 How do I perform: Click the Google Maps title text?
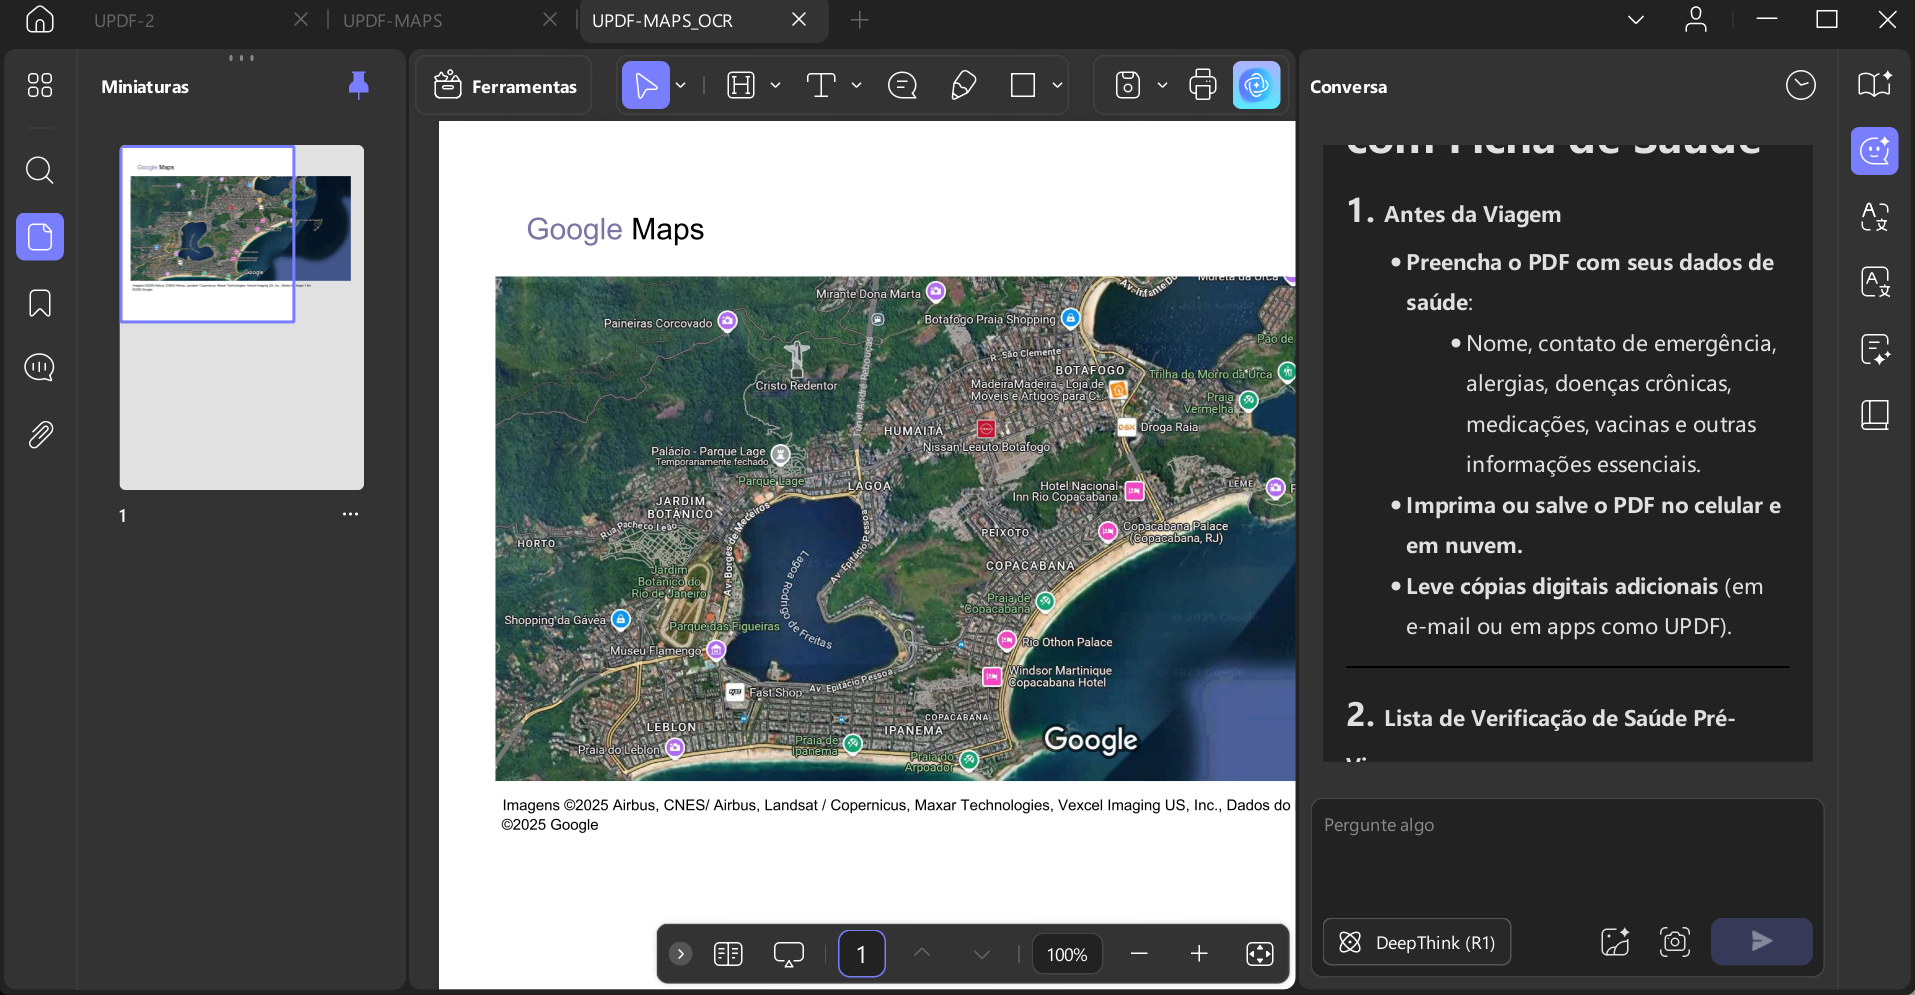coord(615,230)
